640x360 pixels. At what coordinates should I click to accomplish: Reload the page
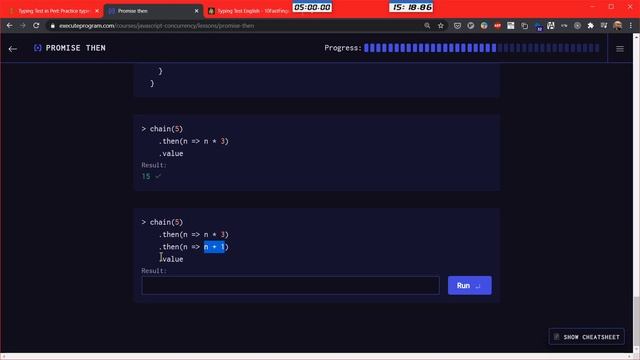(36, 26)
